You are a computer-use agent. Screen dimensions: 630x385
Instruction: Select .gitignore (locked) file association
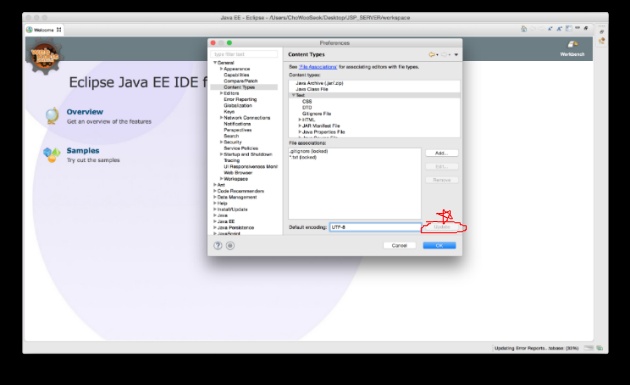pyautogui.click(x=309, y=152)
